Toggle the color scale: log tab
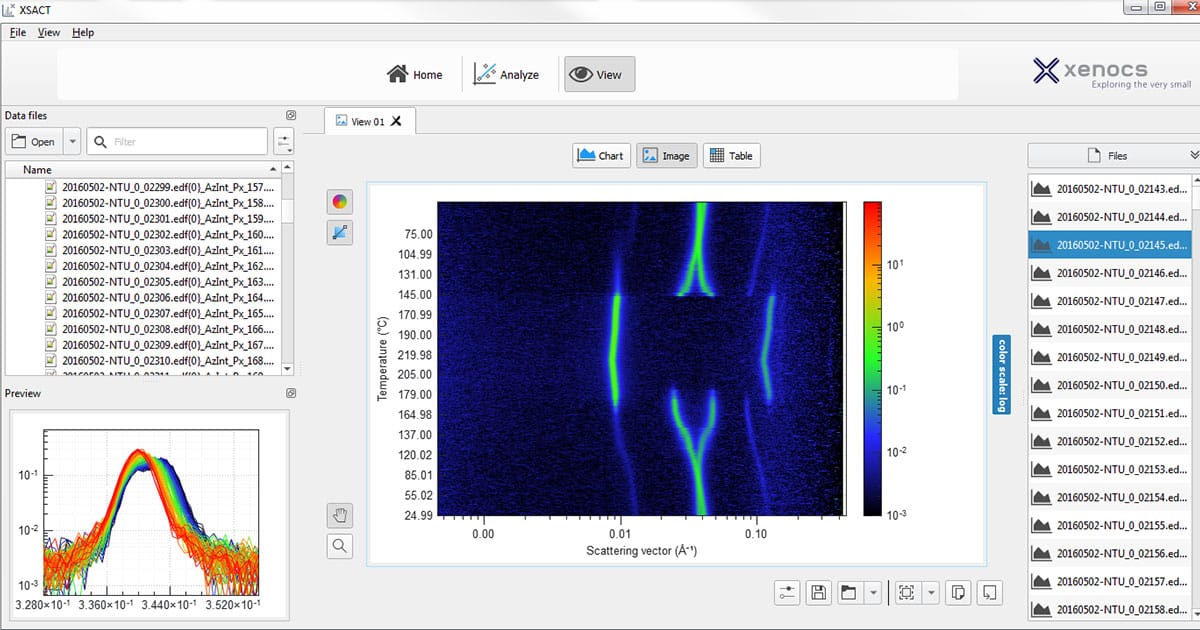This screenshot has width=1200, height=630. (x=1001, y=374)
